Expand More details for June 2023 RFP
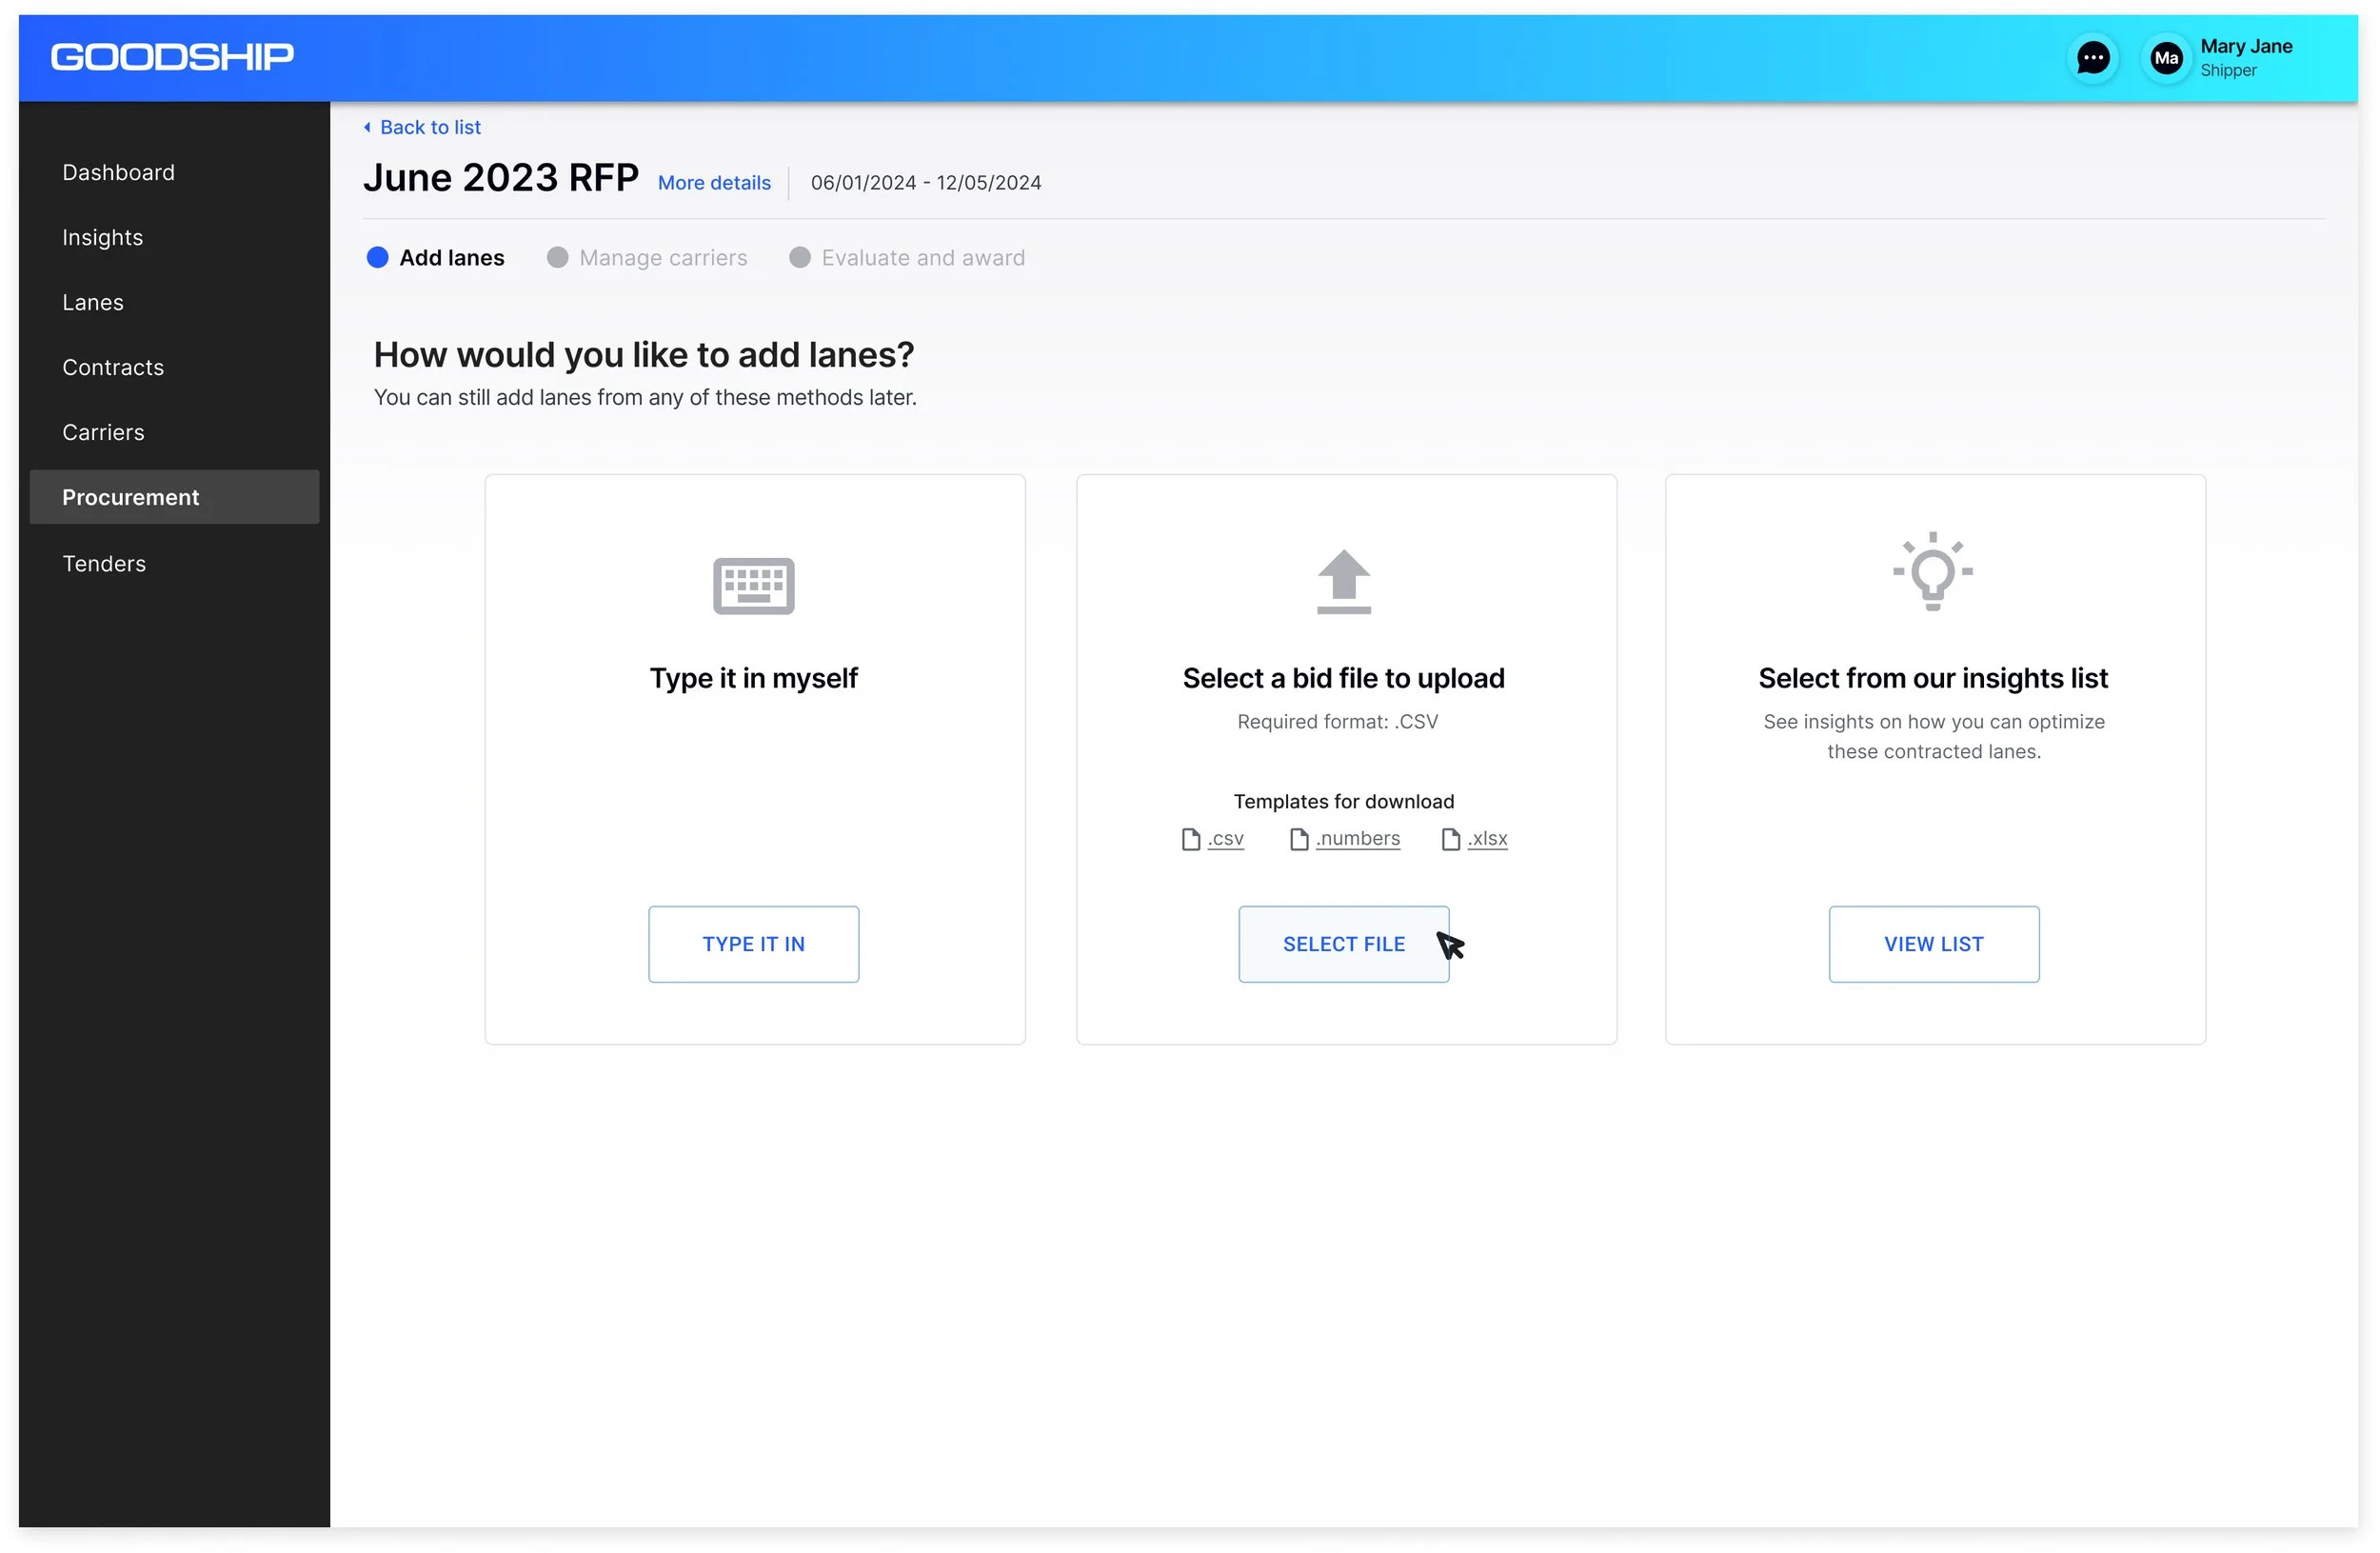The width and height of the screenshot is (2380, 1553). (714, 183)
